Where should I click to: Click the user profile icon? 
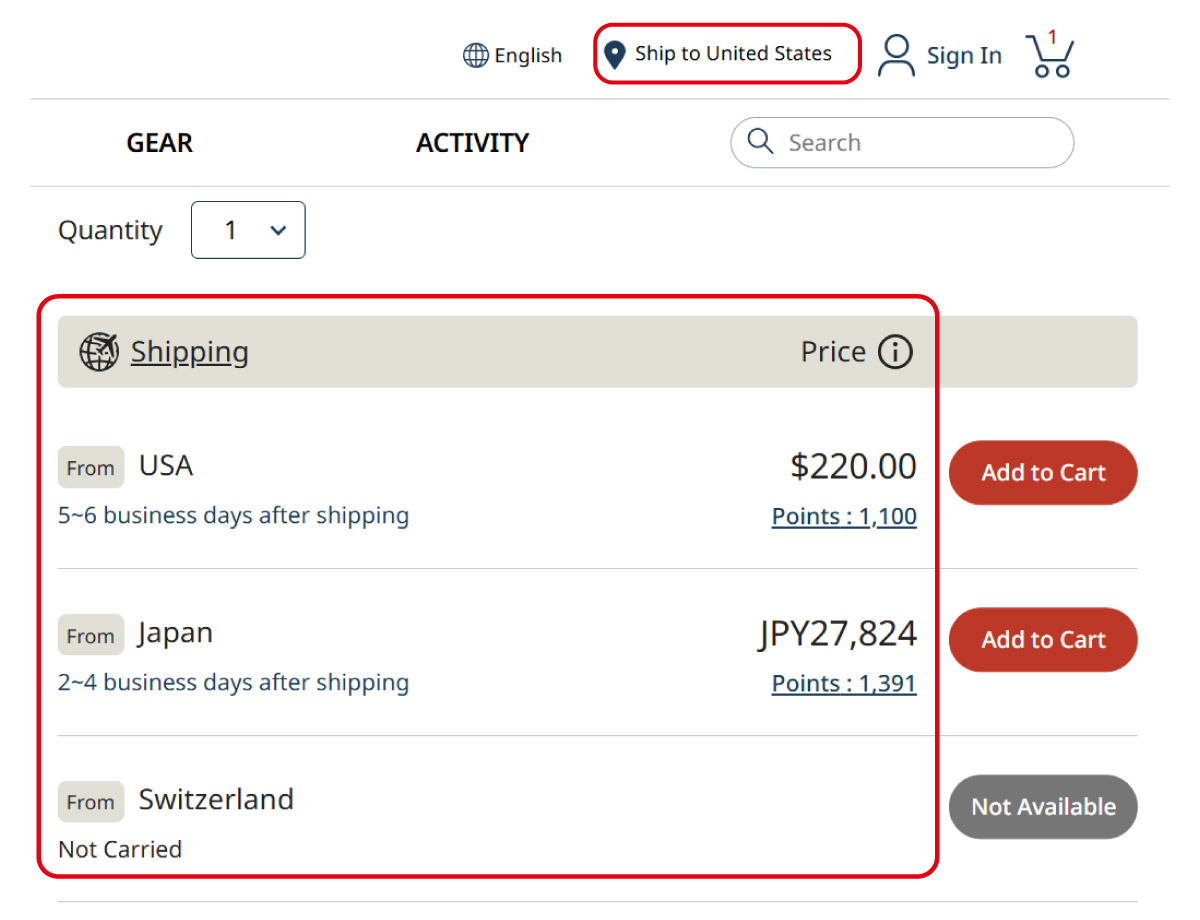tap(896, 56)
